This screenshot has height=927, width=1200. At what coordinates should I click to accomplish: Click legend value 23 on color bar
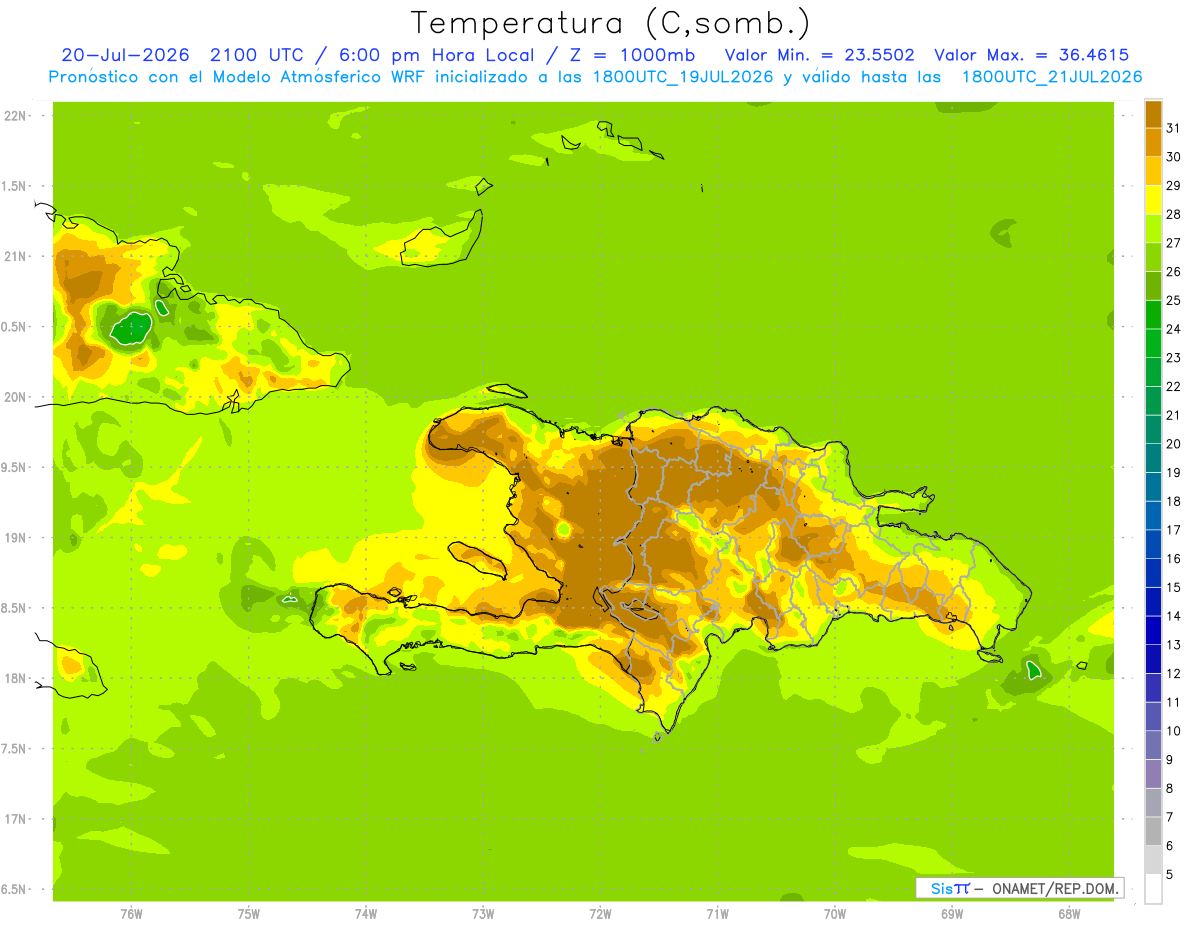point(1173,357)
